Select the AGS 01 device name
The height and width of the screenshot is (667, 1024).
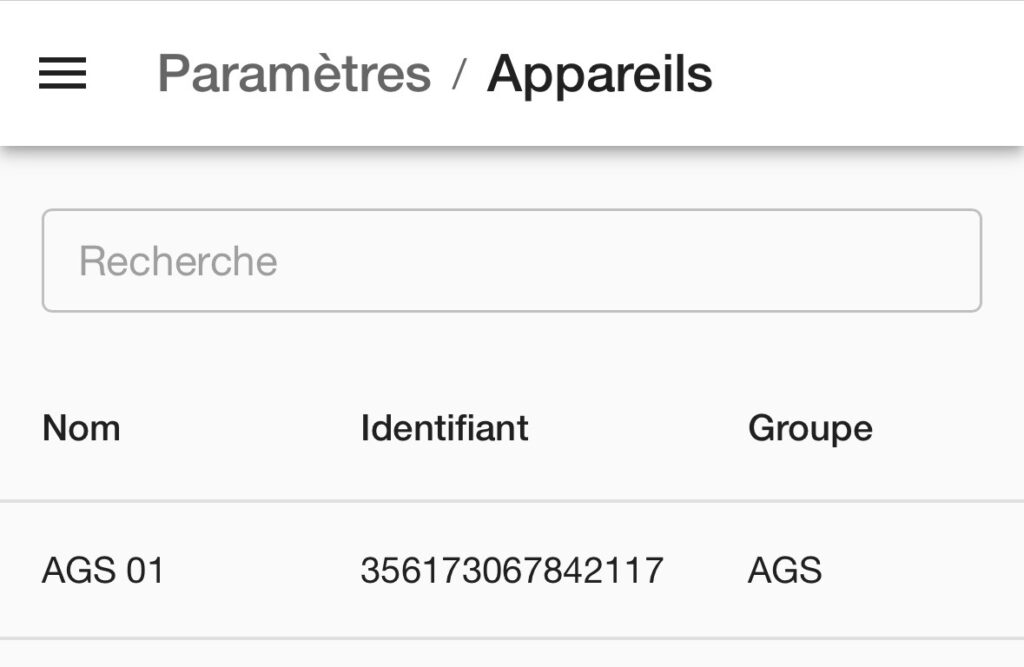(x=103, y=570)
